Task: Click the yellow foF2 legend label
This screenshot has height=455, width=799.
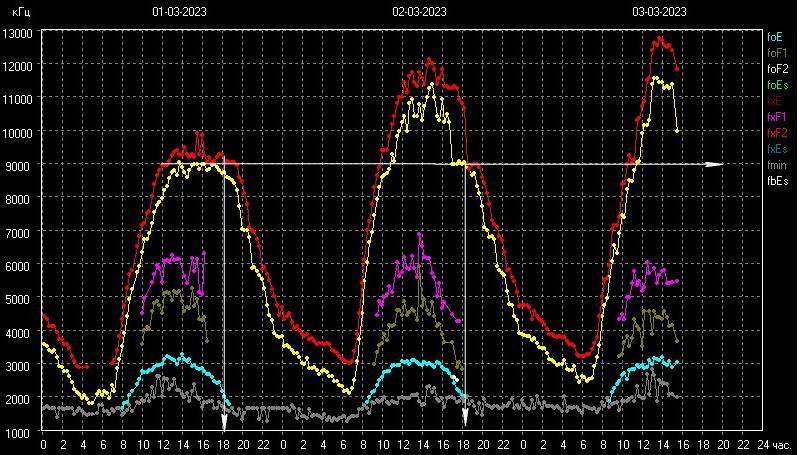Action: 777,69
